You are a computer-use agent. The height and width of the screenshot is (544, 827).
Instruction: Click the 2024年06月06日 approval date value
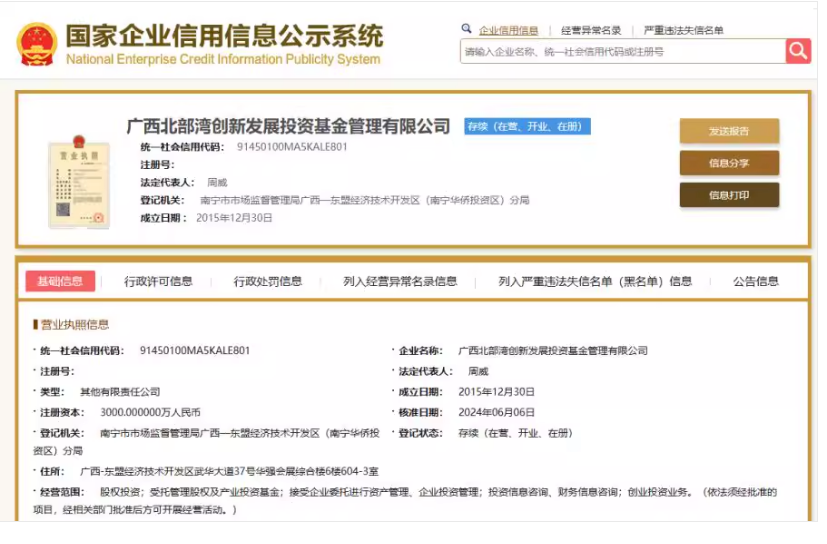(x=496, y=412)
